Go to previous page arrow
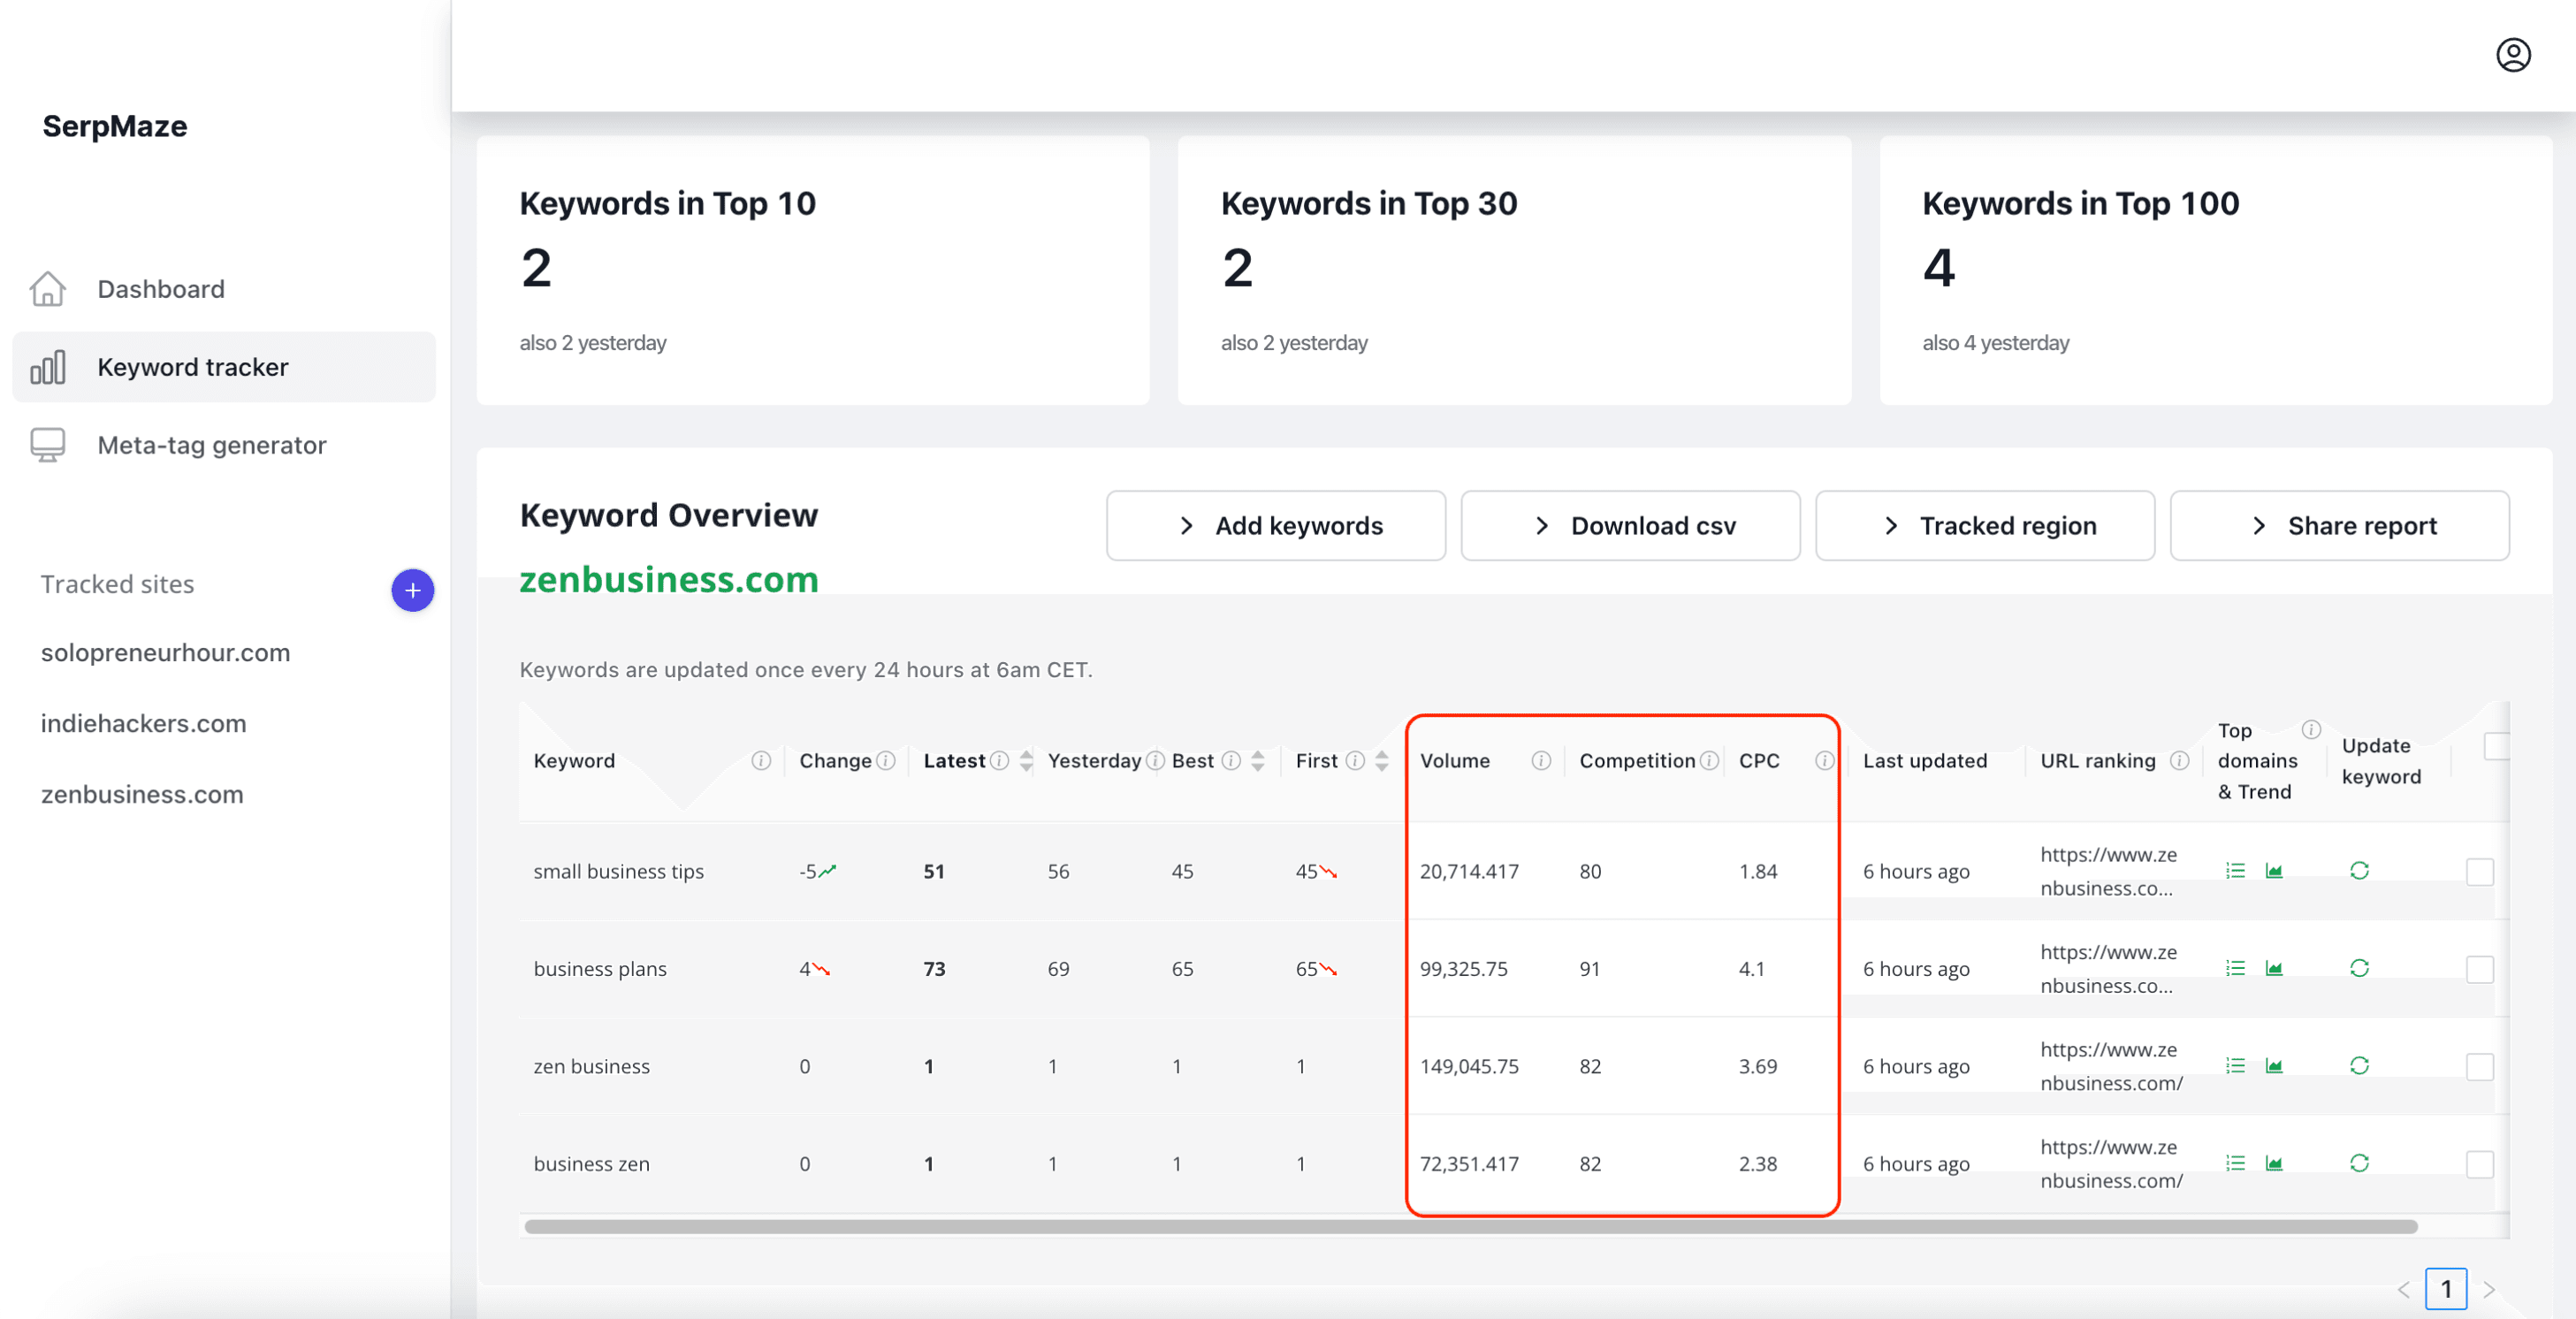2576x1319 pixels. (x=2403, y=1290)
